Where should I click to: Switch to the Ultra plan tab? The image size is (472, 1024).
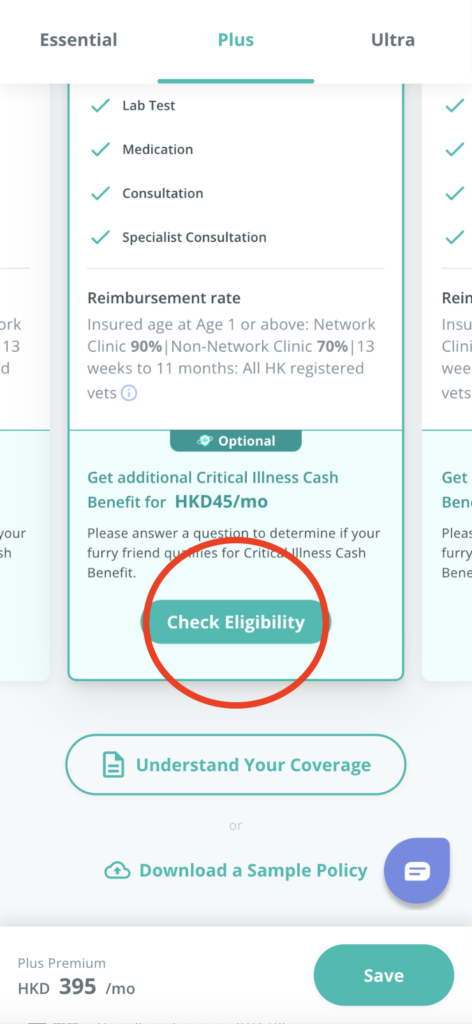coord(393,40)
